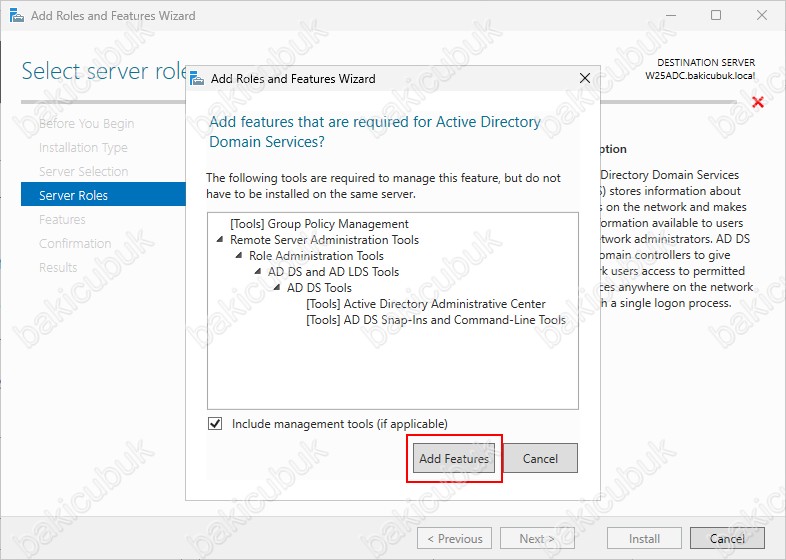This screenshot has width=786, height=560.
Task: Collapse the AD DS Tools node
Action: tap(277, 287)
